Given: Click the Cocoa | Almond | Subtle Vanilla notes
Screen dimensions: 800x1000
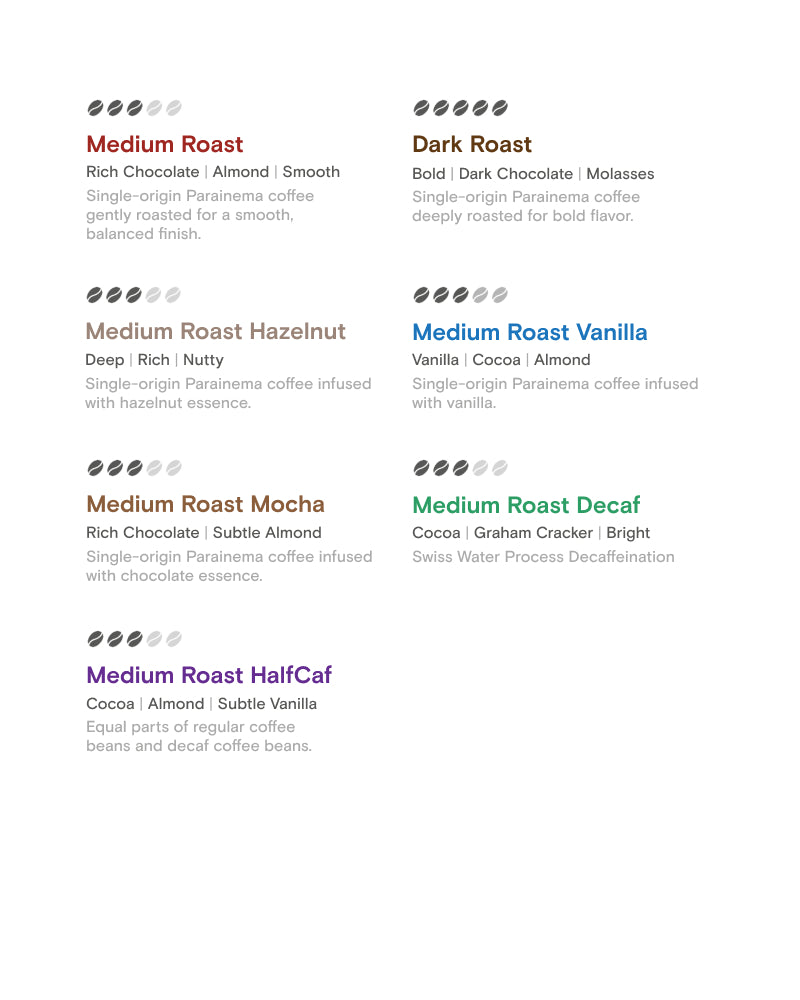Looking at the screenshot, I should (x=201, y=704).
